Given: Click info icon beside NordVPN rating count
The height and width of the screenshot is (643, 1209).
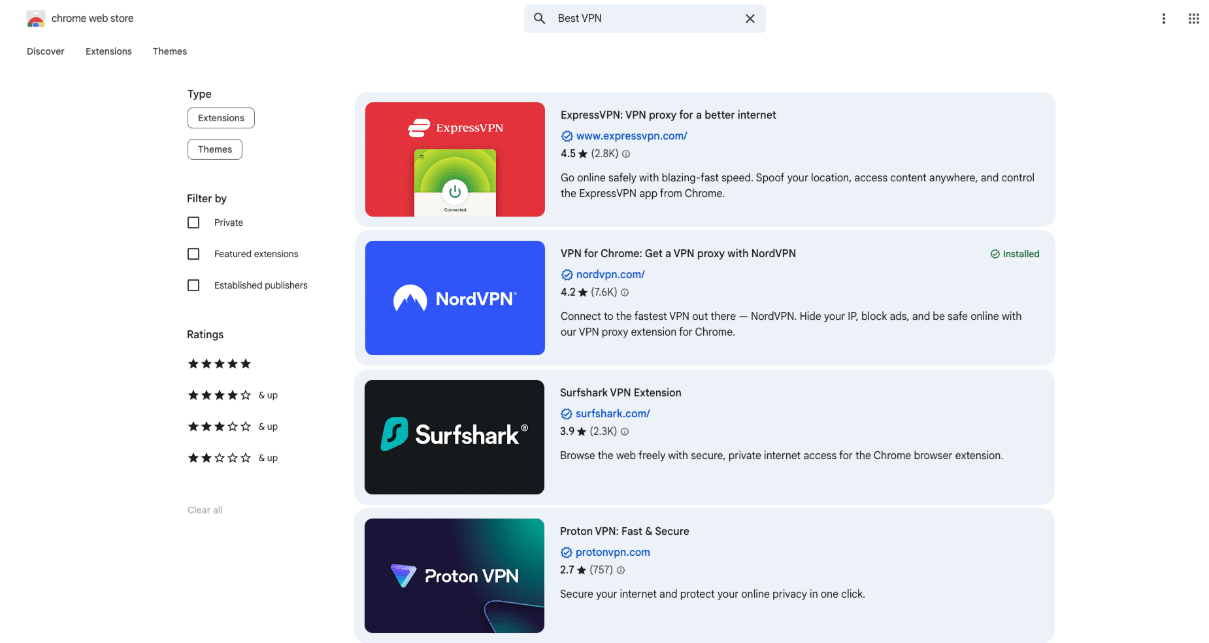Looking at the screenshot, I should [x=625, y=293].
